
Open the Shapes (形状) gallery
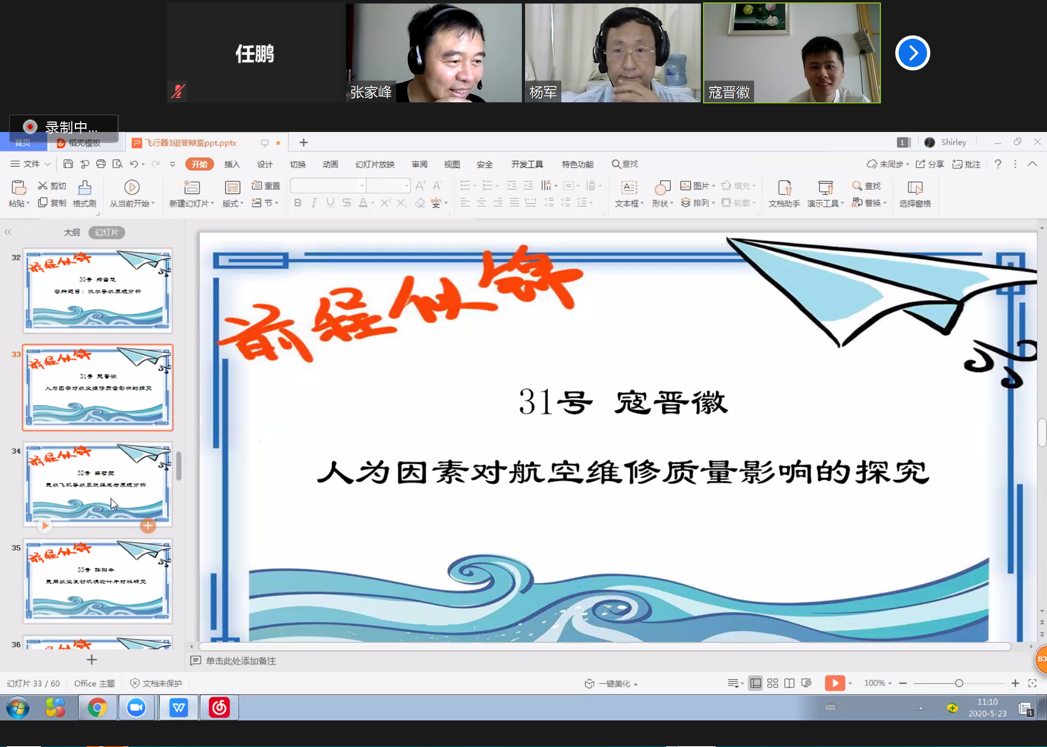point(662,194)
